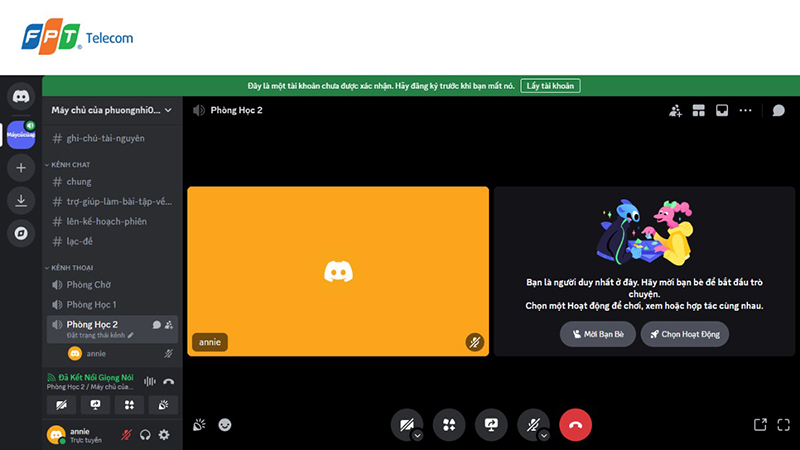800x450 pixels.
Task: Show the chat bubble icon at top right
Action: coord(778,110)
